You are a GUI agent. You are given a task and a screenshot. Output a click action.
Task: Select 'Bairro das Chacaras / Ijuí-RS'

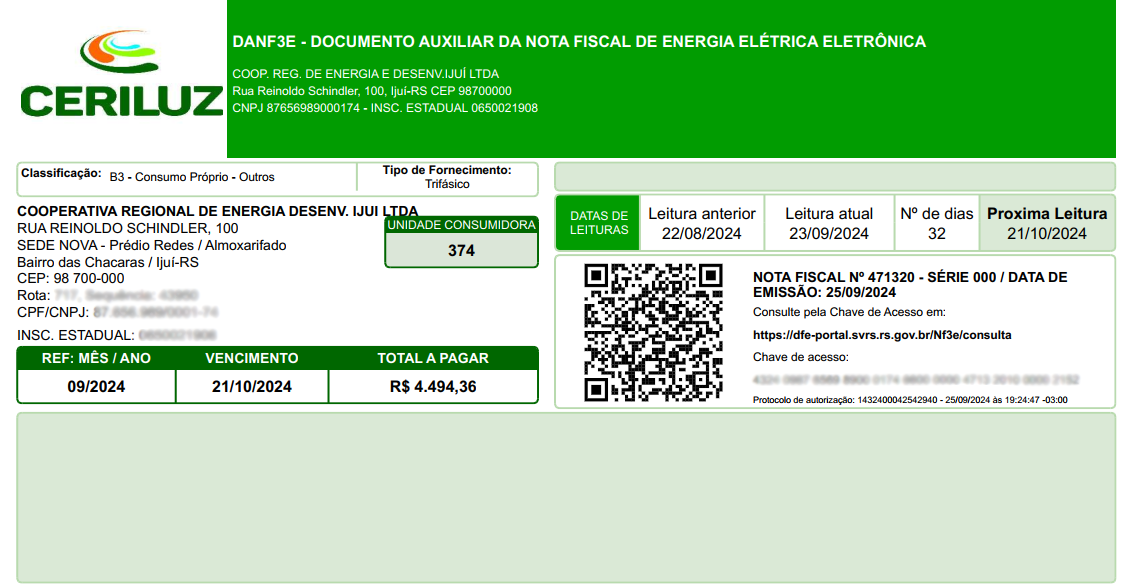point(108,262)
